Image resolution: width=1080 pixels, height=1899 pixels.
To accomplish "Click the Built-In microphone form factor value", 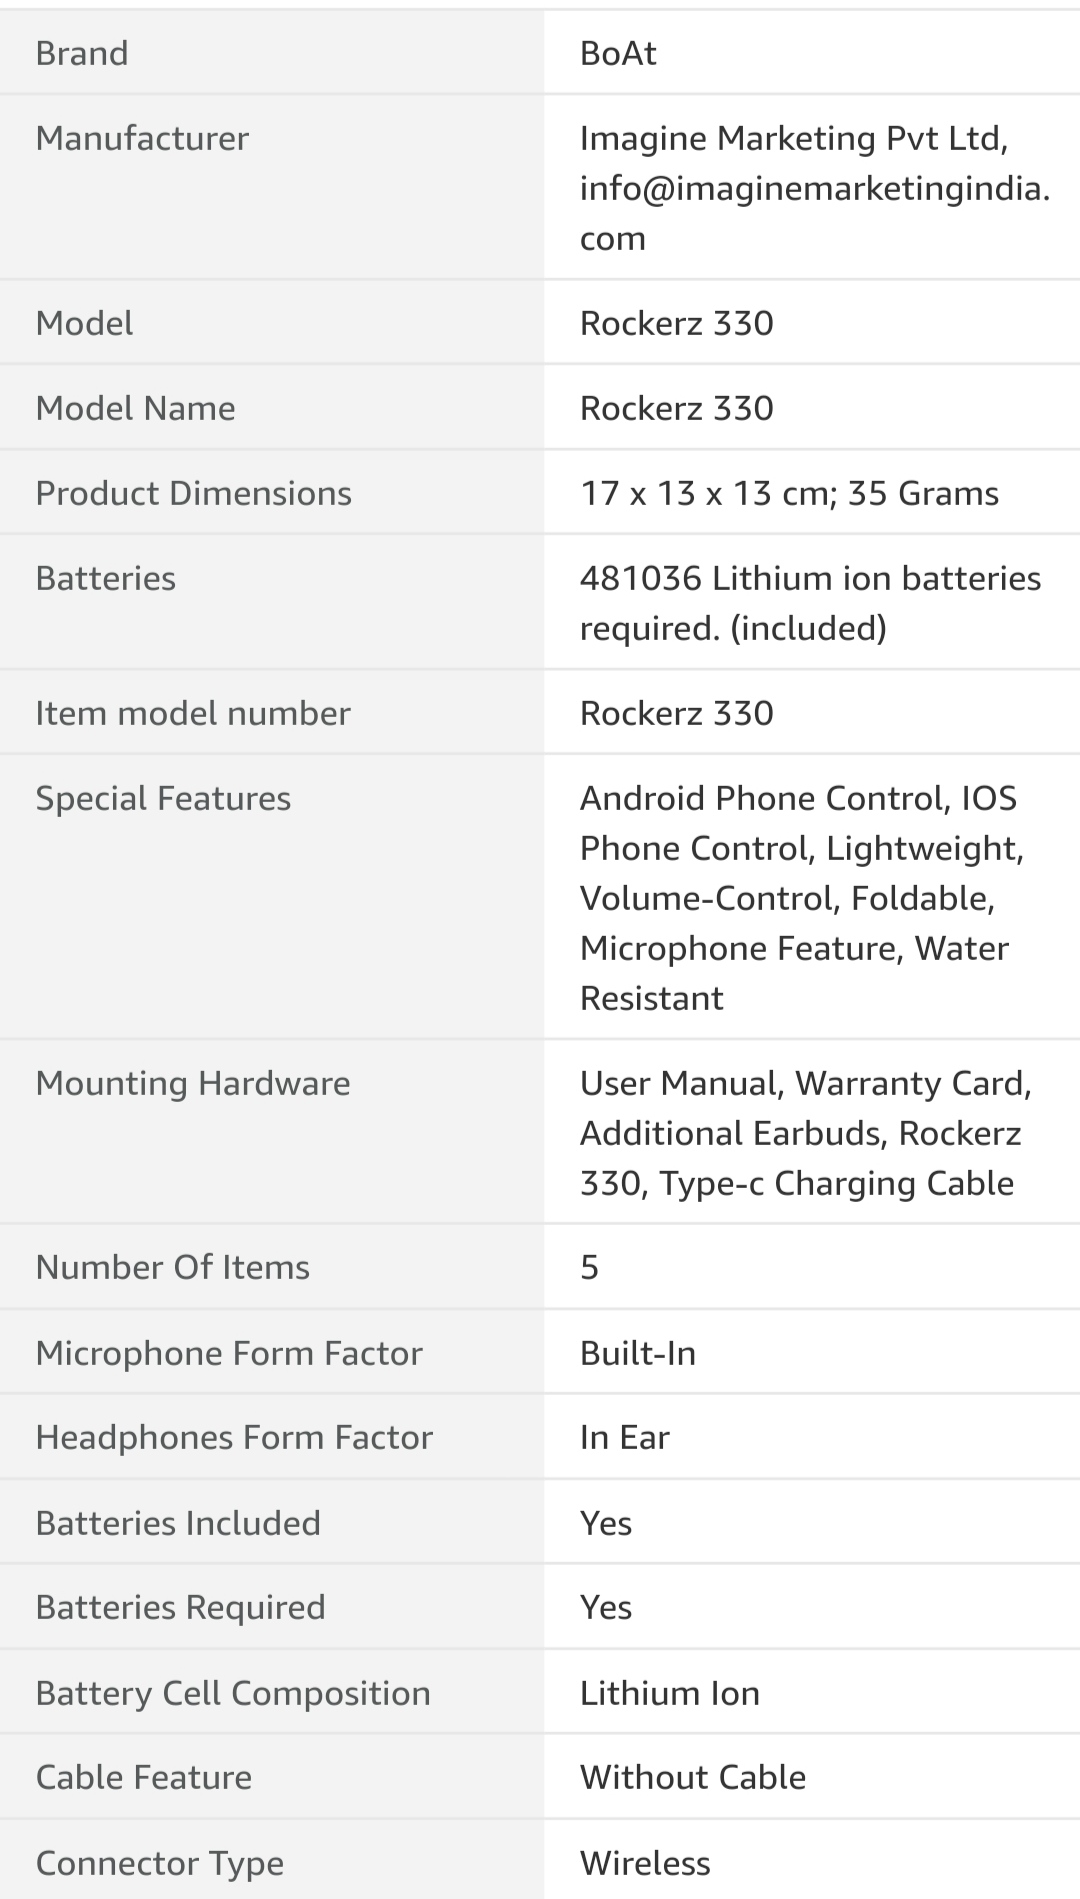I will 637,1353.
